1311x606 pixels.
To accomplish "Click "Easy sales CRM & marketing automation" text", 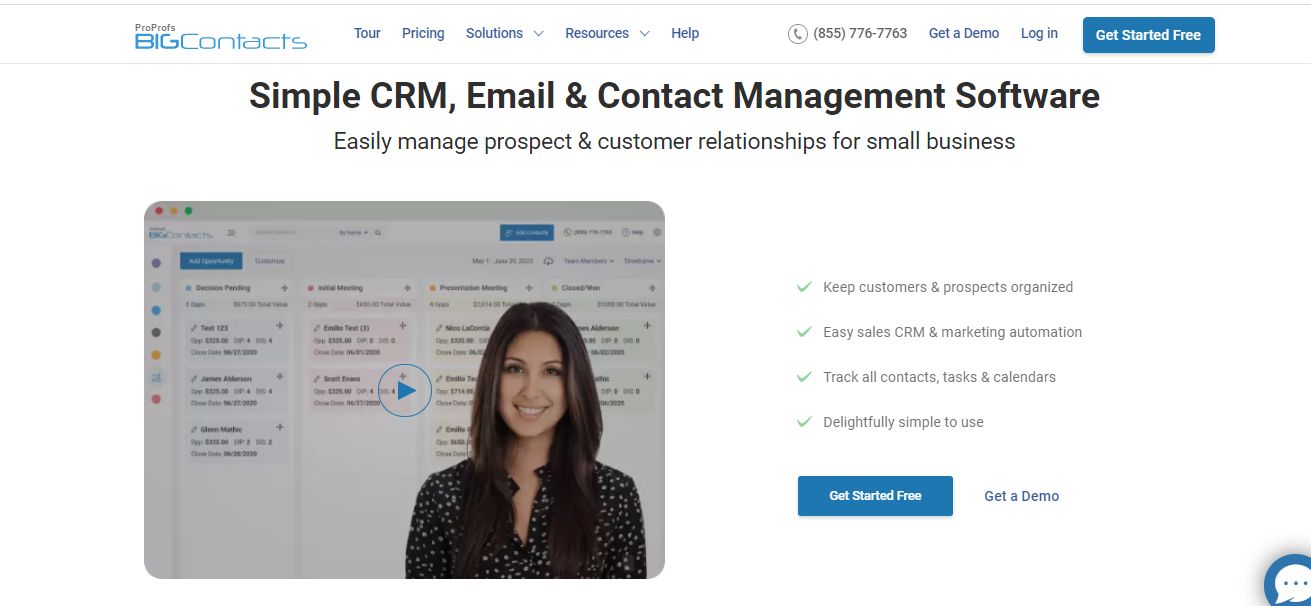I will tap(952, 332).
